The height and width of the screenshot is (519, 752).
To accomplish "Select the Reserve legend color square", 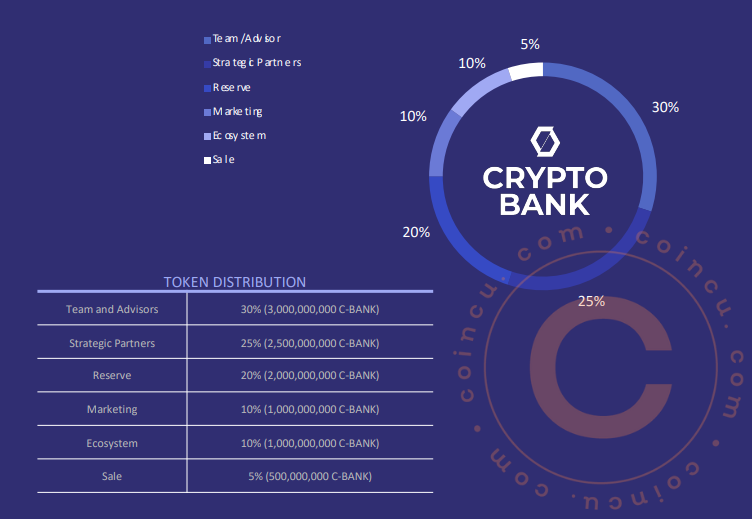I will [x=207, y=88].
